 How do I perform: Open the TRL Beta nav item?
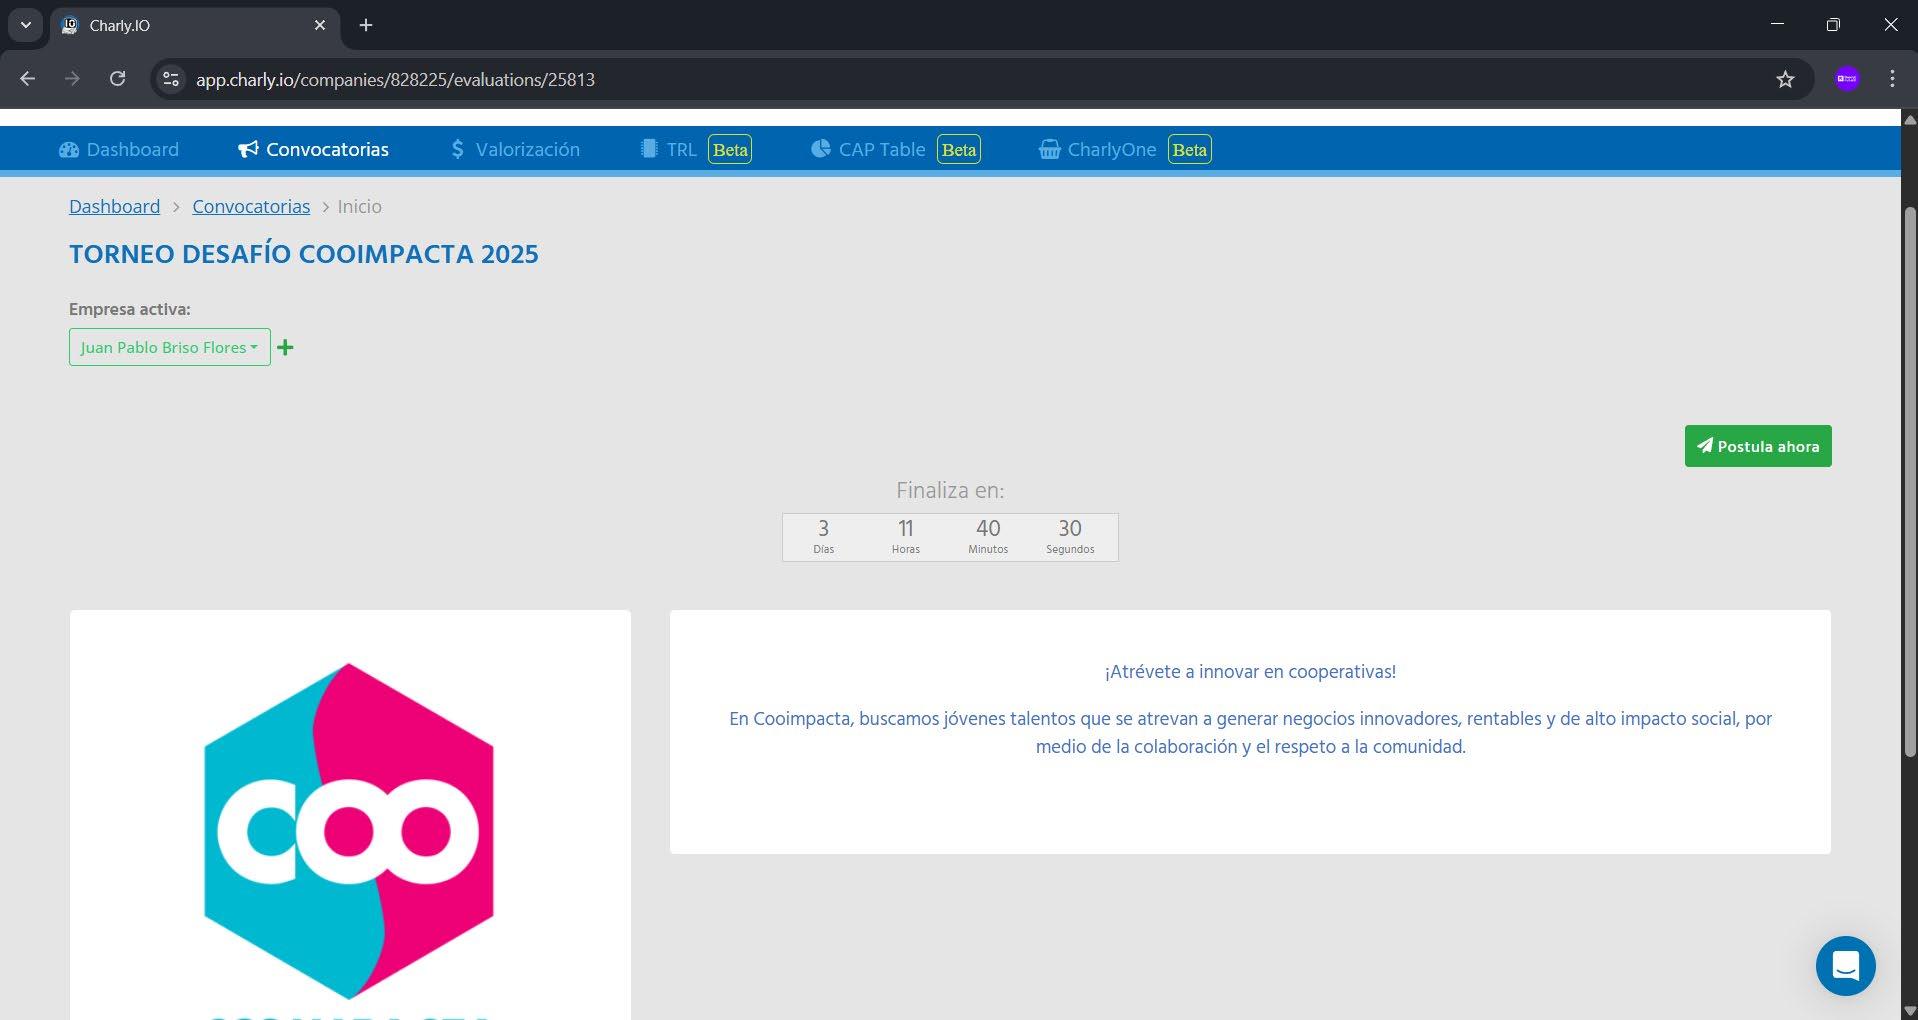(696, 150)
